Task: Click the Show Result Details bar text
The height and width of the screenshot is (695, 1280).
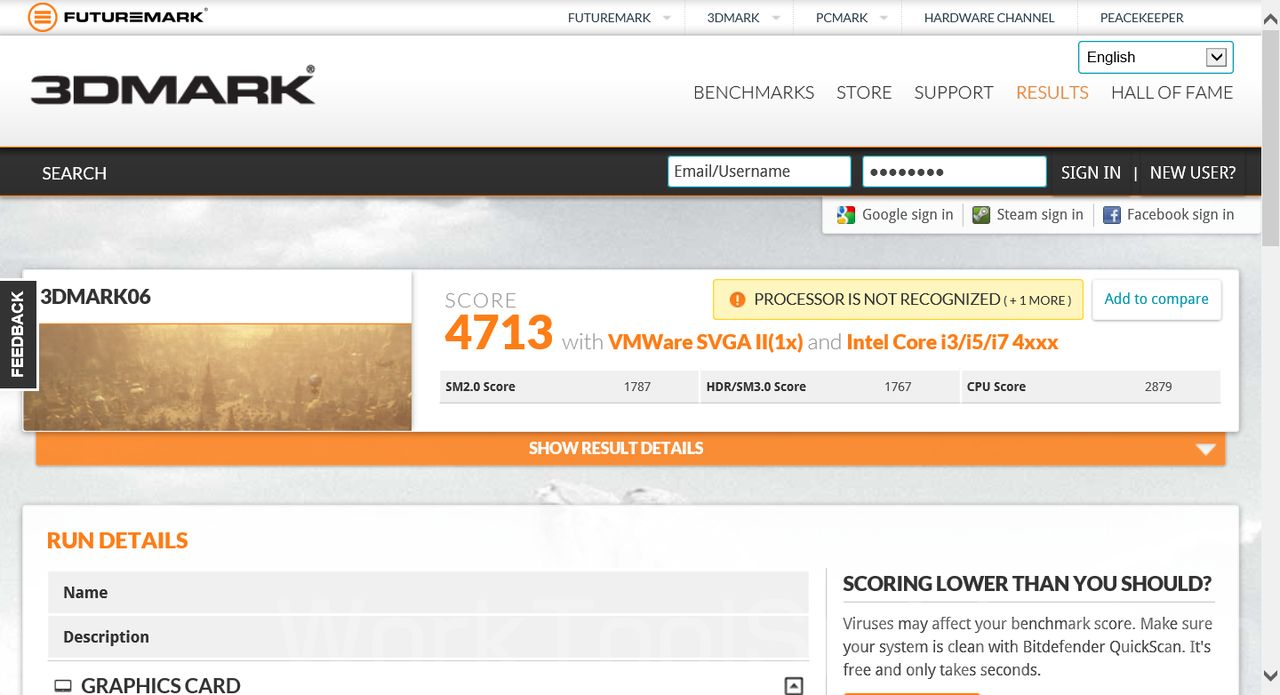Action: [616, 448]
